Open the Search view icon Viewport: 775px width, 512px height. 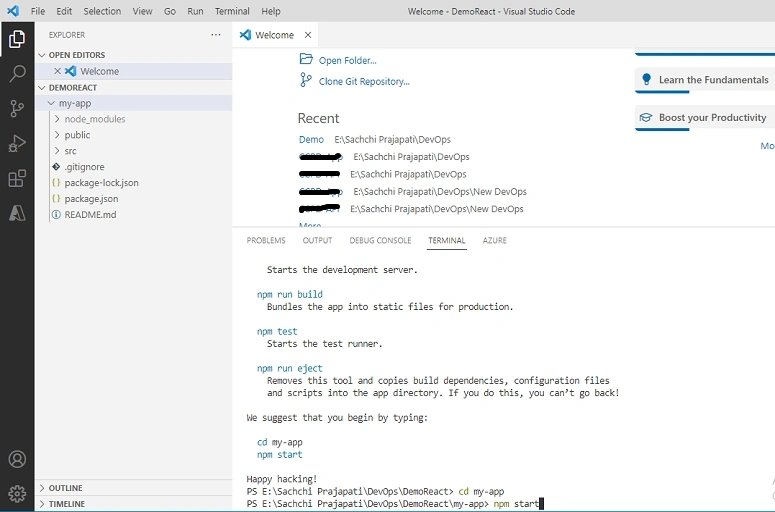click(17, 74)
